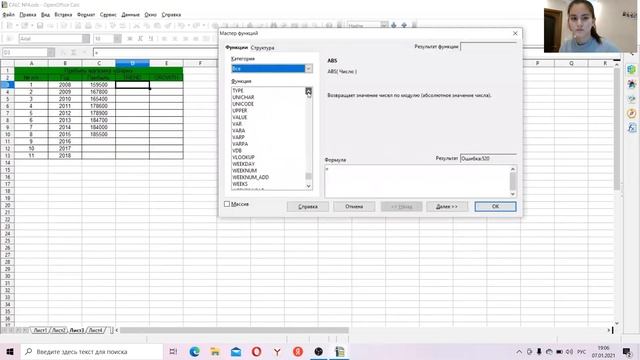Switch to the Структура tab
640x360 pixels.
click(x=262, y=48)
